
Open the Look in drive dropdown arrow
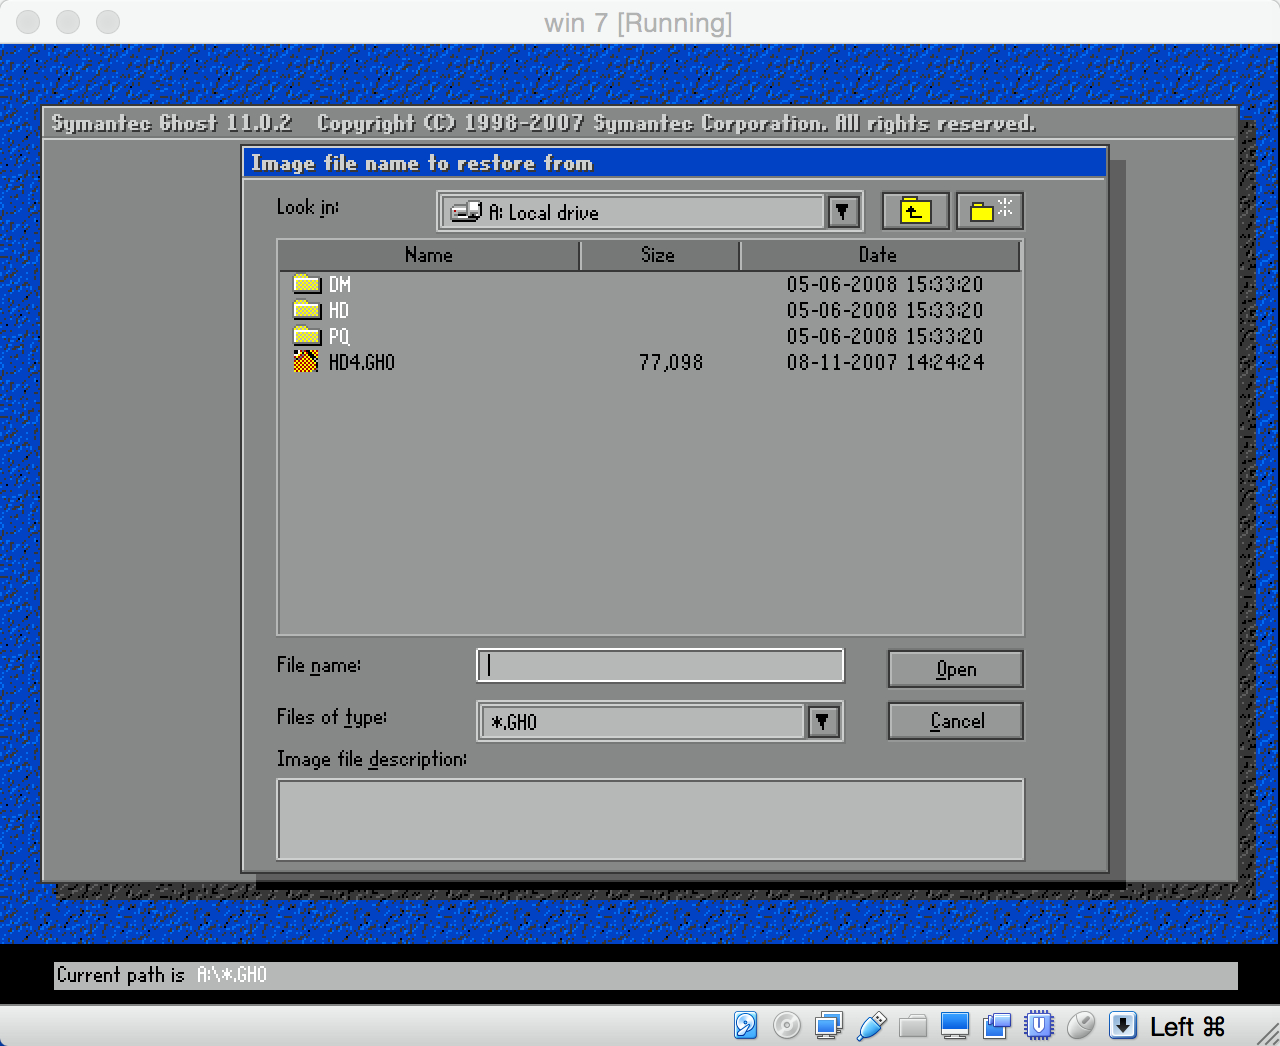click(842, 211)
